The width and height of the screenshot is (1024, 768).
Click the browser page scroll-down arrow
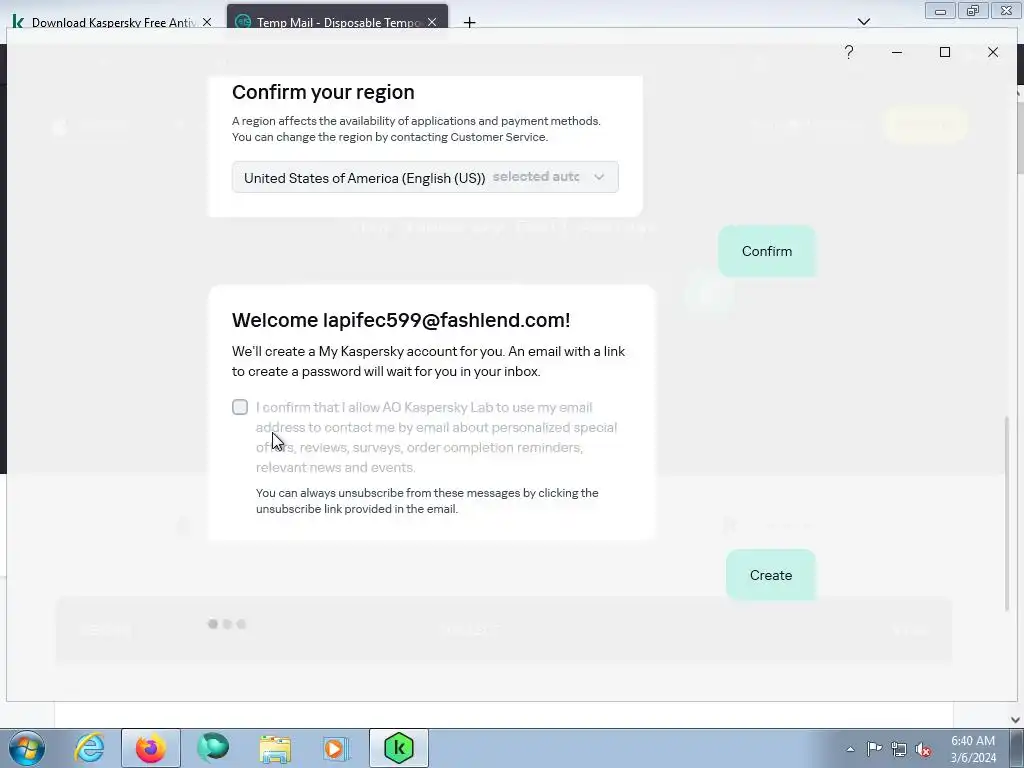coord(1016,720)
